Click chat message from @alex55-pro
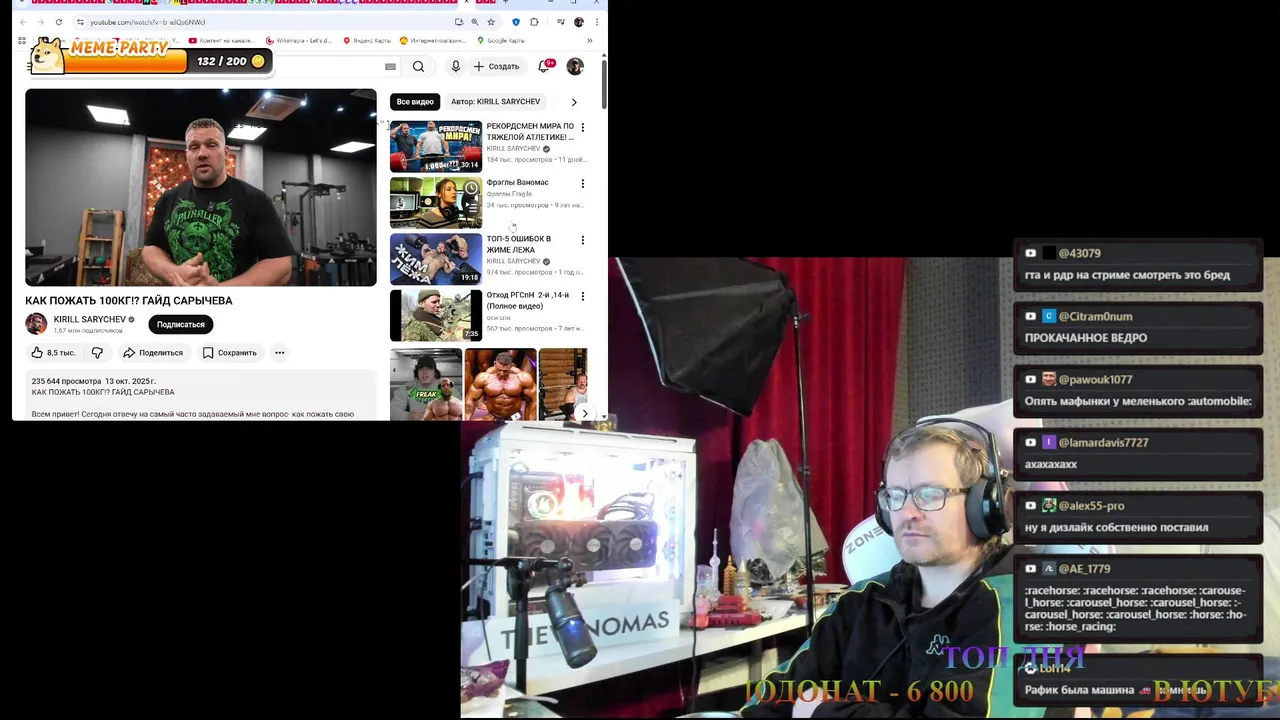The image size is (1280, 720). [1139, 516]
